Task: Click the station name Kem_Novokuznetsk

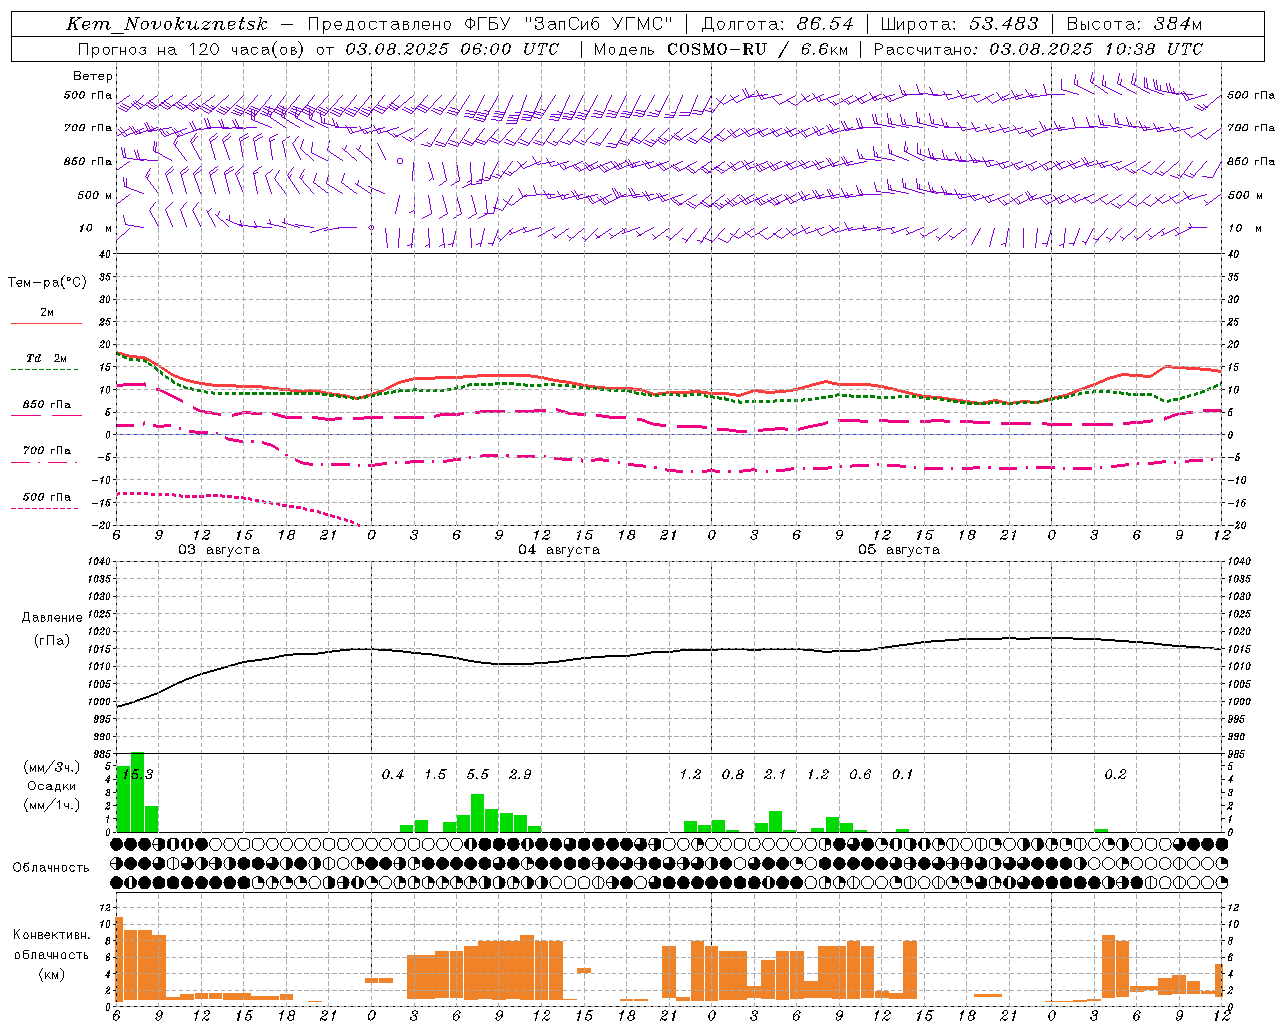Action: [167, 24]
